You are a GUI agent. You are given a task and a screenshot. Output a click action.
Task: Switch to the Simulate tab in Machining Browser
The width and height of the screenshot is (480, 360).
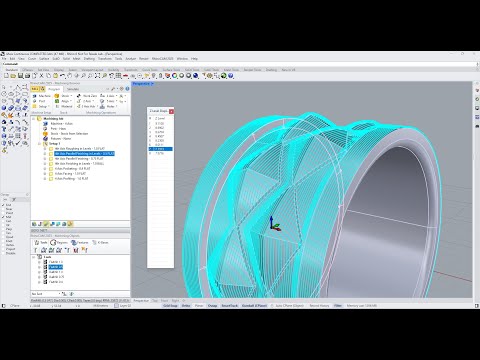click(73, 89)
